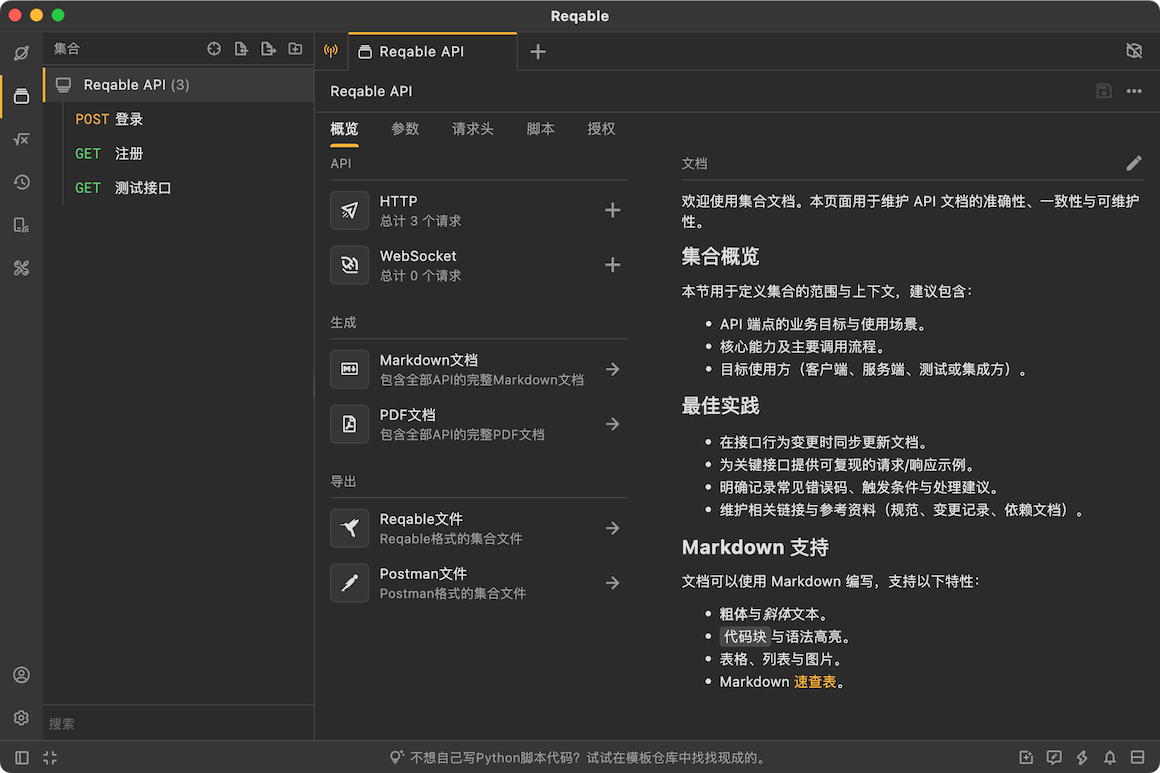This screenshot has width=1160, height=773.
Task: Open the three-dot more options menu
Action: coord(1134,91)
